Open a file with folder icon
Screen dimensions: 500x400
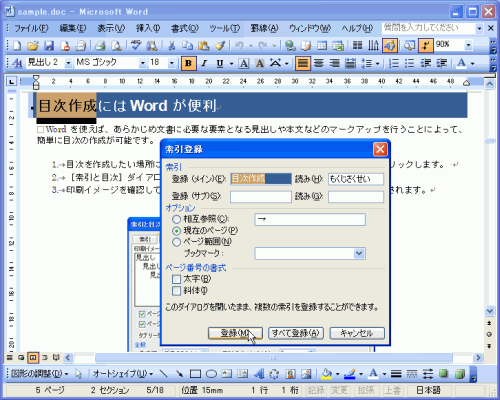point(33,45)
